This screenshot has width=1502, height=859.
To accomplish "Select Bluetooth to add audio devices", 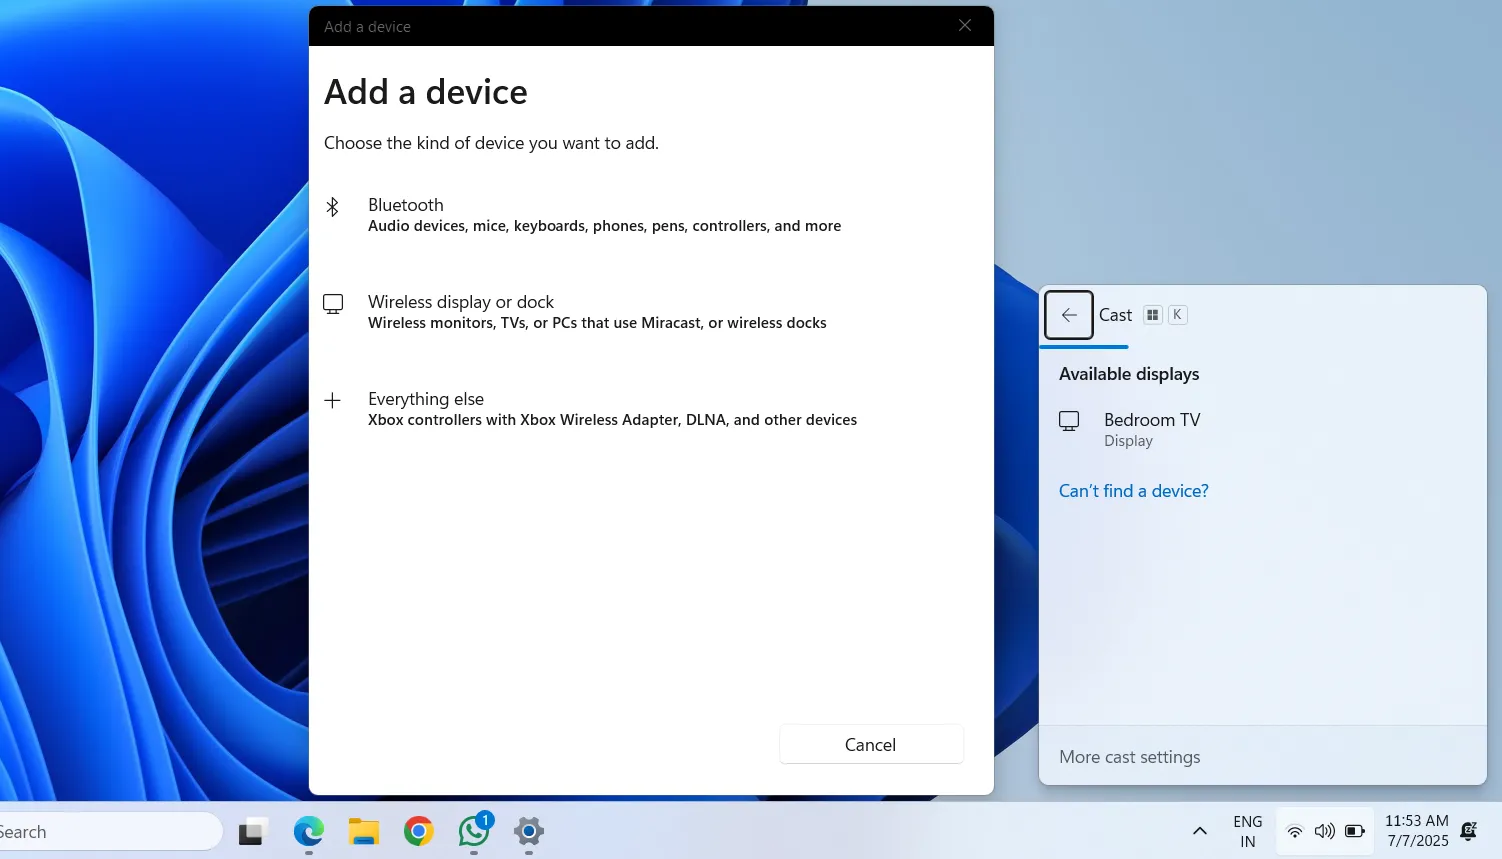I will pos(604,214).
